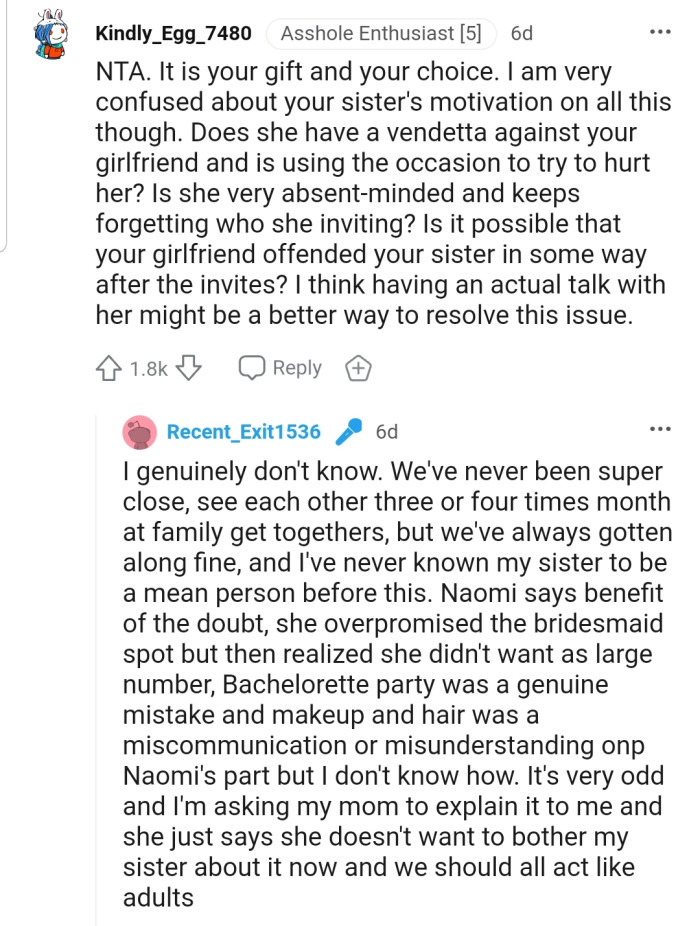Viewport: 700px width, 926px height.
Task: Click the 6d timestamp on Kindly_Egg_7480's comment
Action: click(x=521, y=33)
